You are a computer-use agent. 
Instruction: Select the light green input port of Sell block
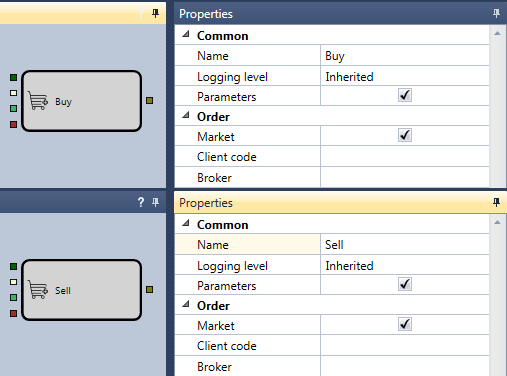tap(13, 297)
